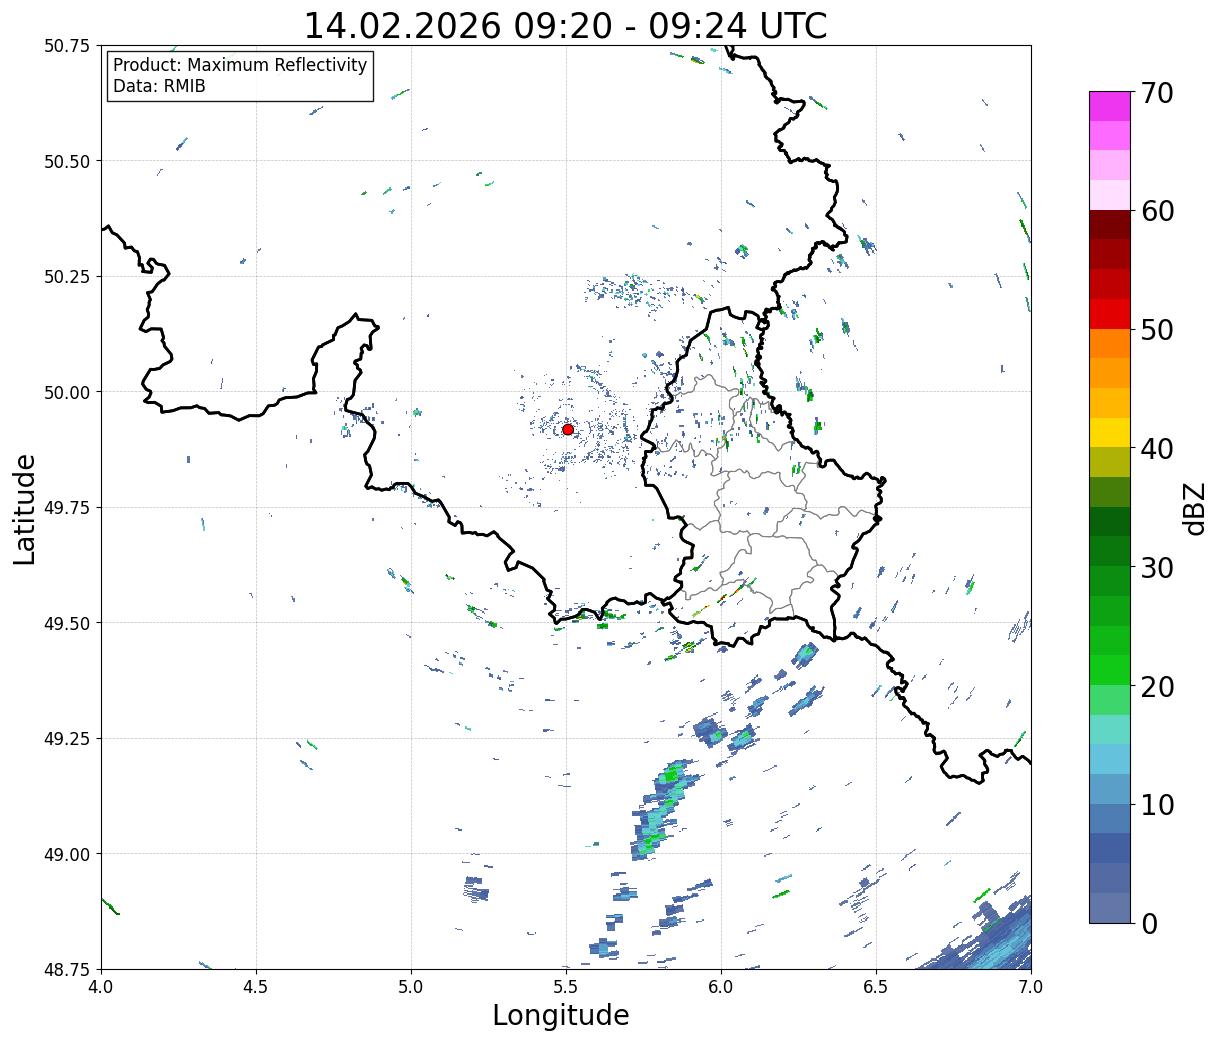Click the latitude tick label 49.25
This screenshot has height=1040, width=1219.
point(67,739)
